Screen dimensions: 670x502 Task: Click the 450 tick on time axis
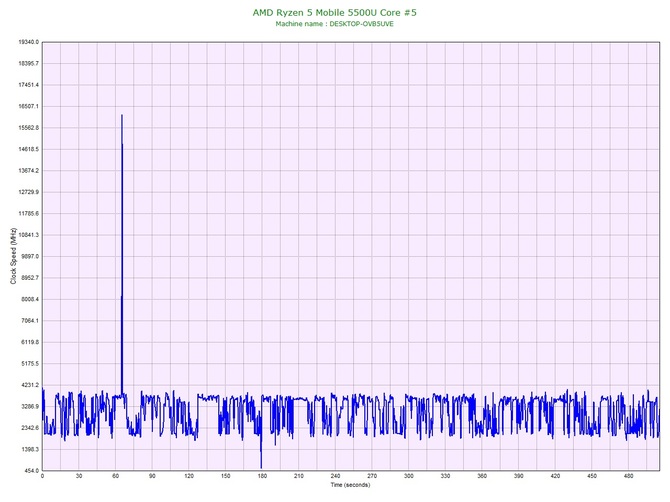592,476
